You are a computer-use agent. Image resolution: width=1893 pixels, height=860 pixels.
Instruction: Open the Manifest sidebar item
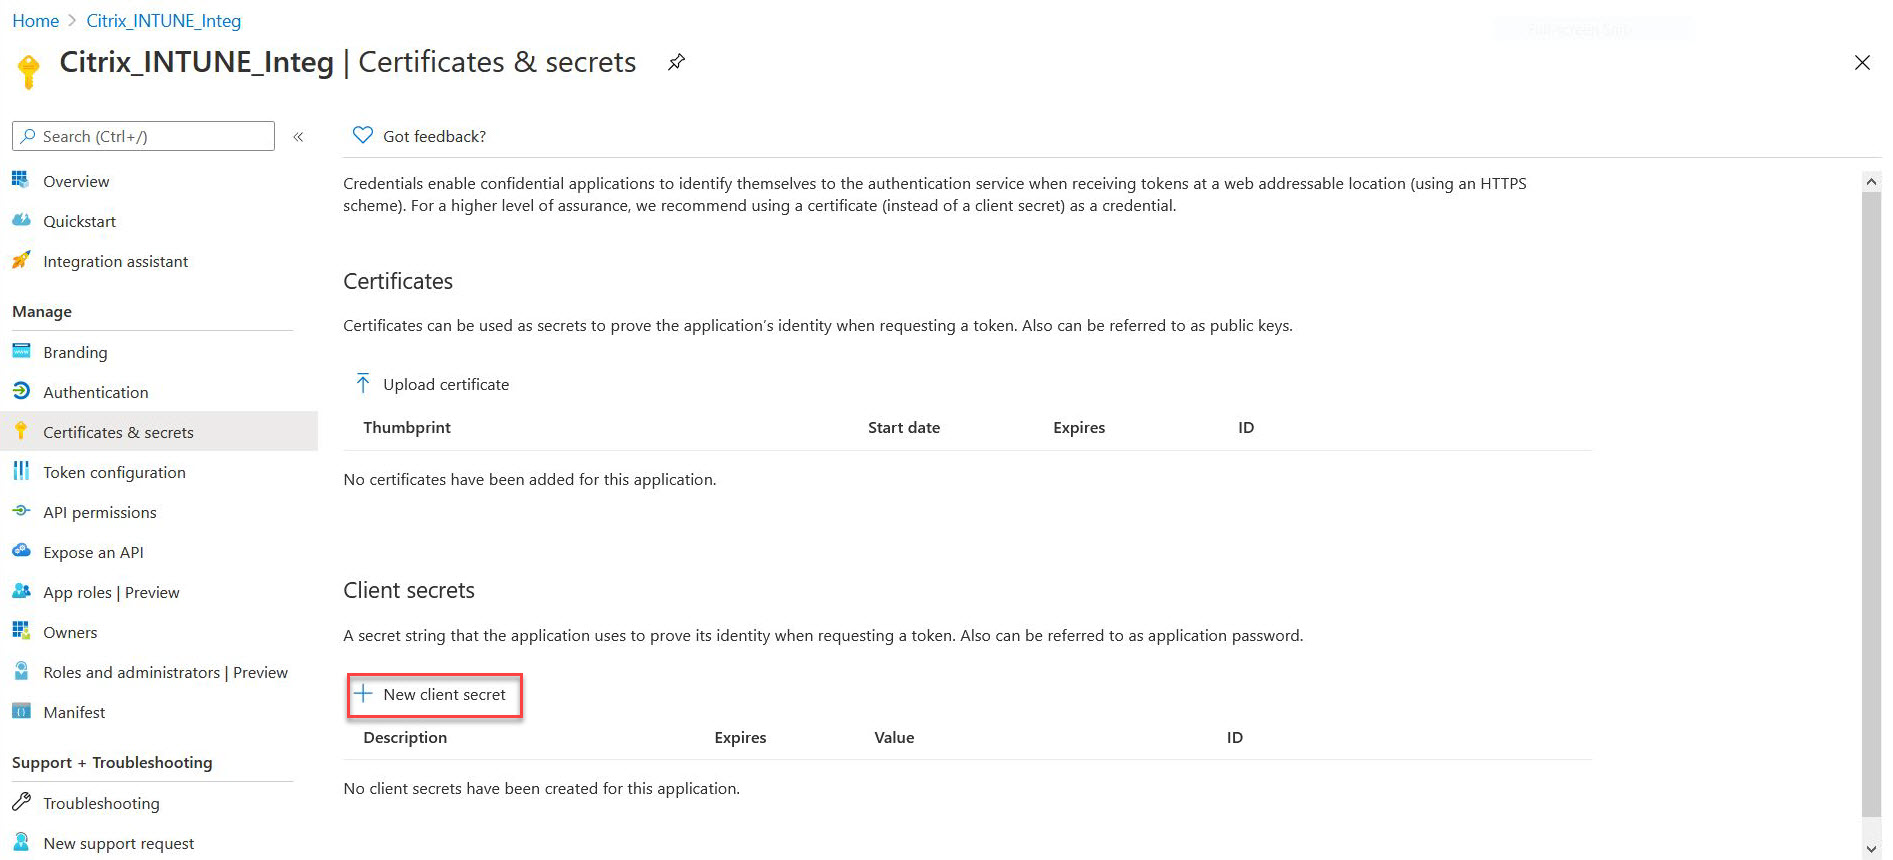[x=74, y=712]
